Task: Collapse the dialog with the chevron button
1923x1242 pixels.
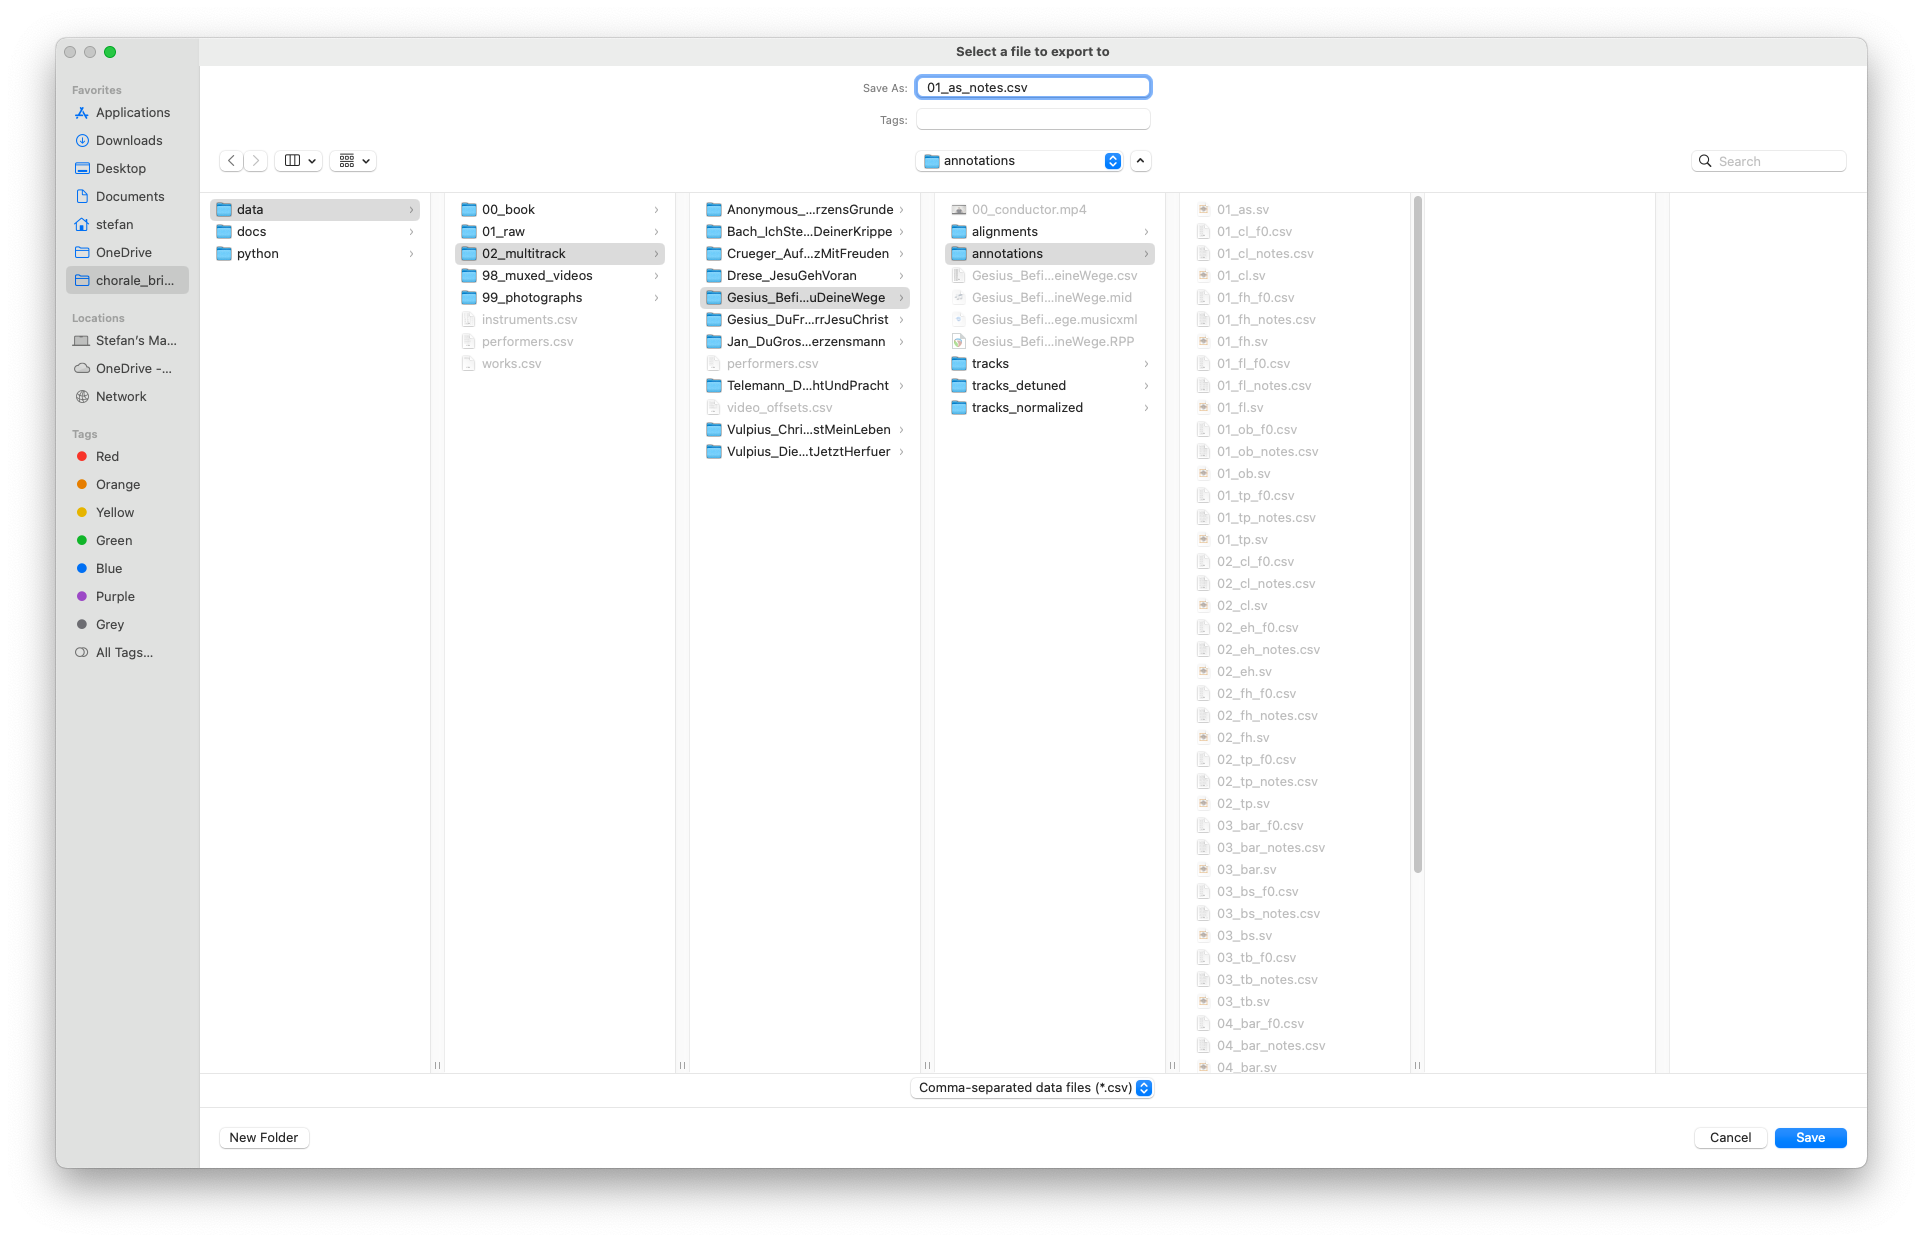Action: point(1140,161)
